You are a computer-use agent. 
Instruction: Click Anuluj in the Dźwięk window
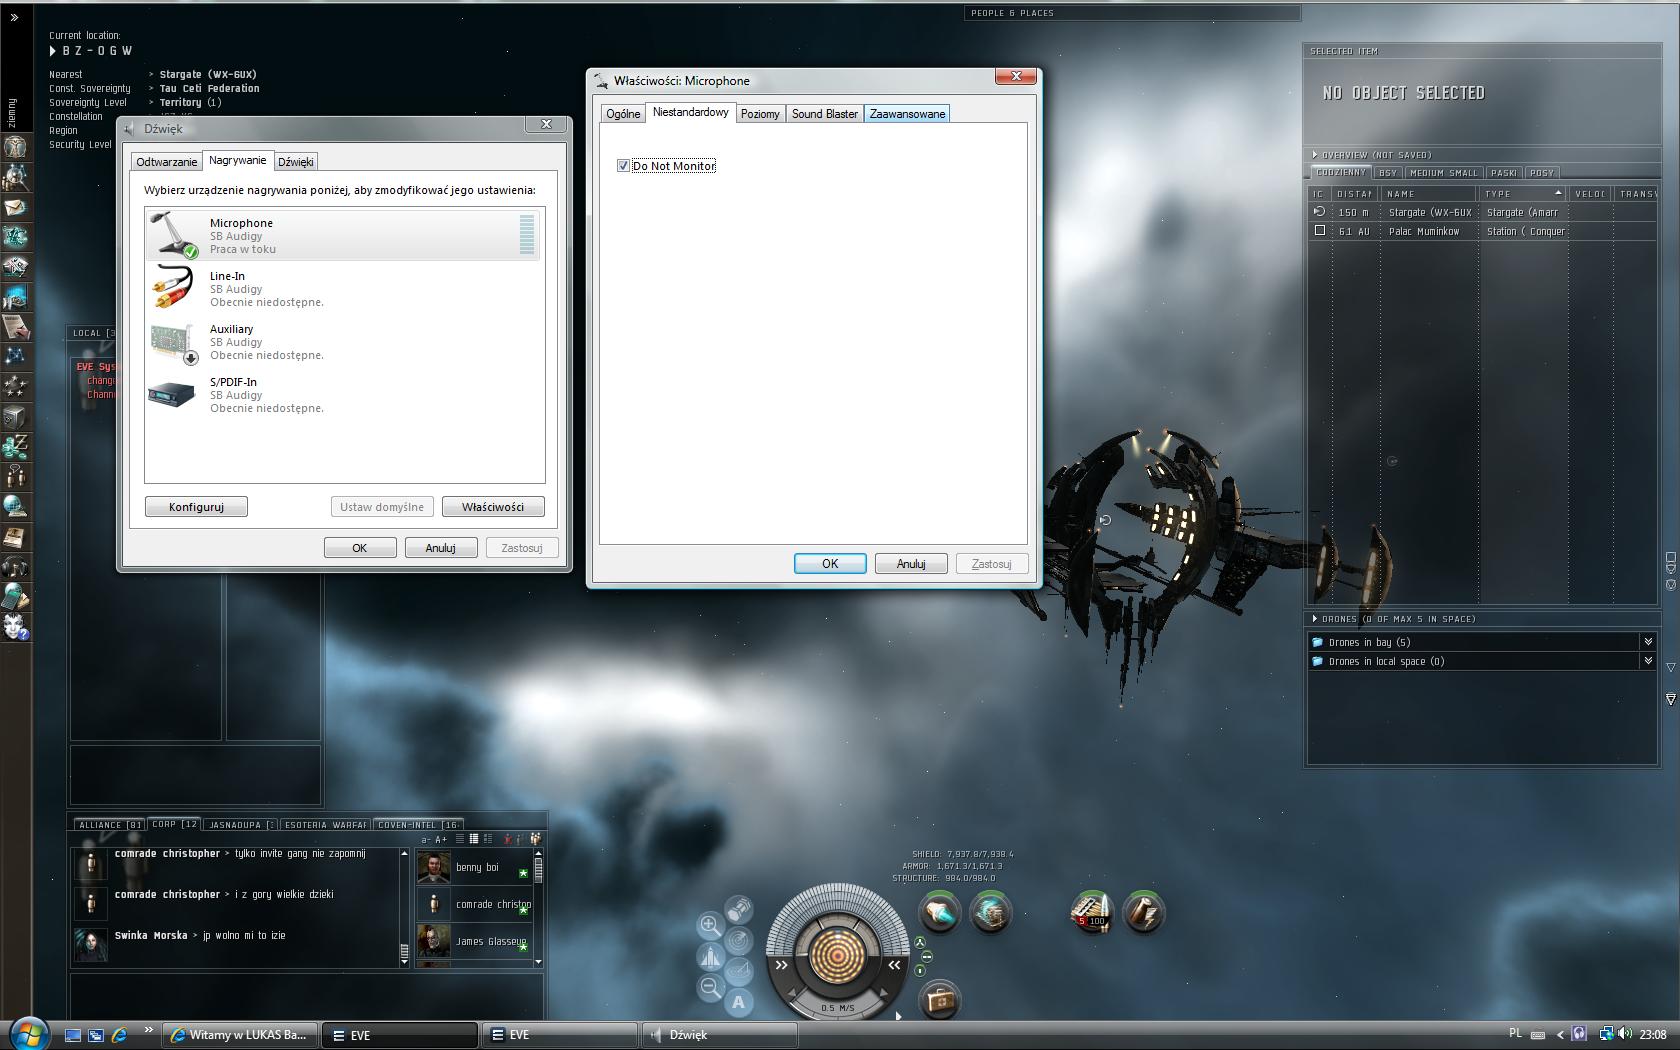click(x=441, y=548)
